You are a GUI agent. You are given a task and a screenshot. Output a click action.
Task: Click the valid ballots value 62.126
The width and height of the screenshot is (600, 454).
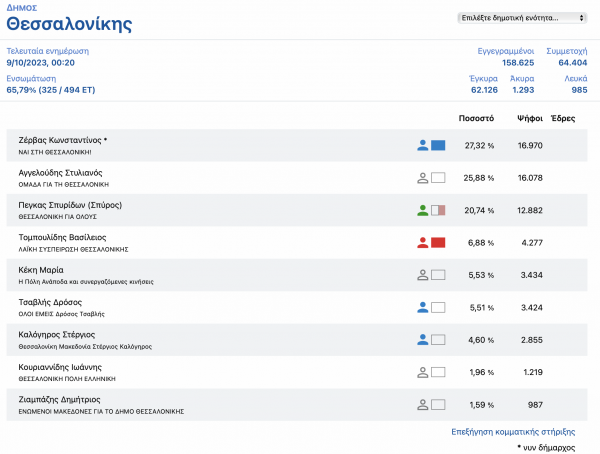click(484, 90)
